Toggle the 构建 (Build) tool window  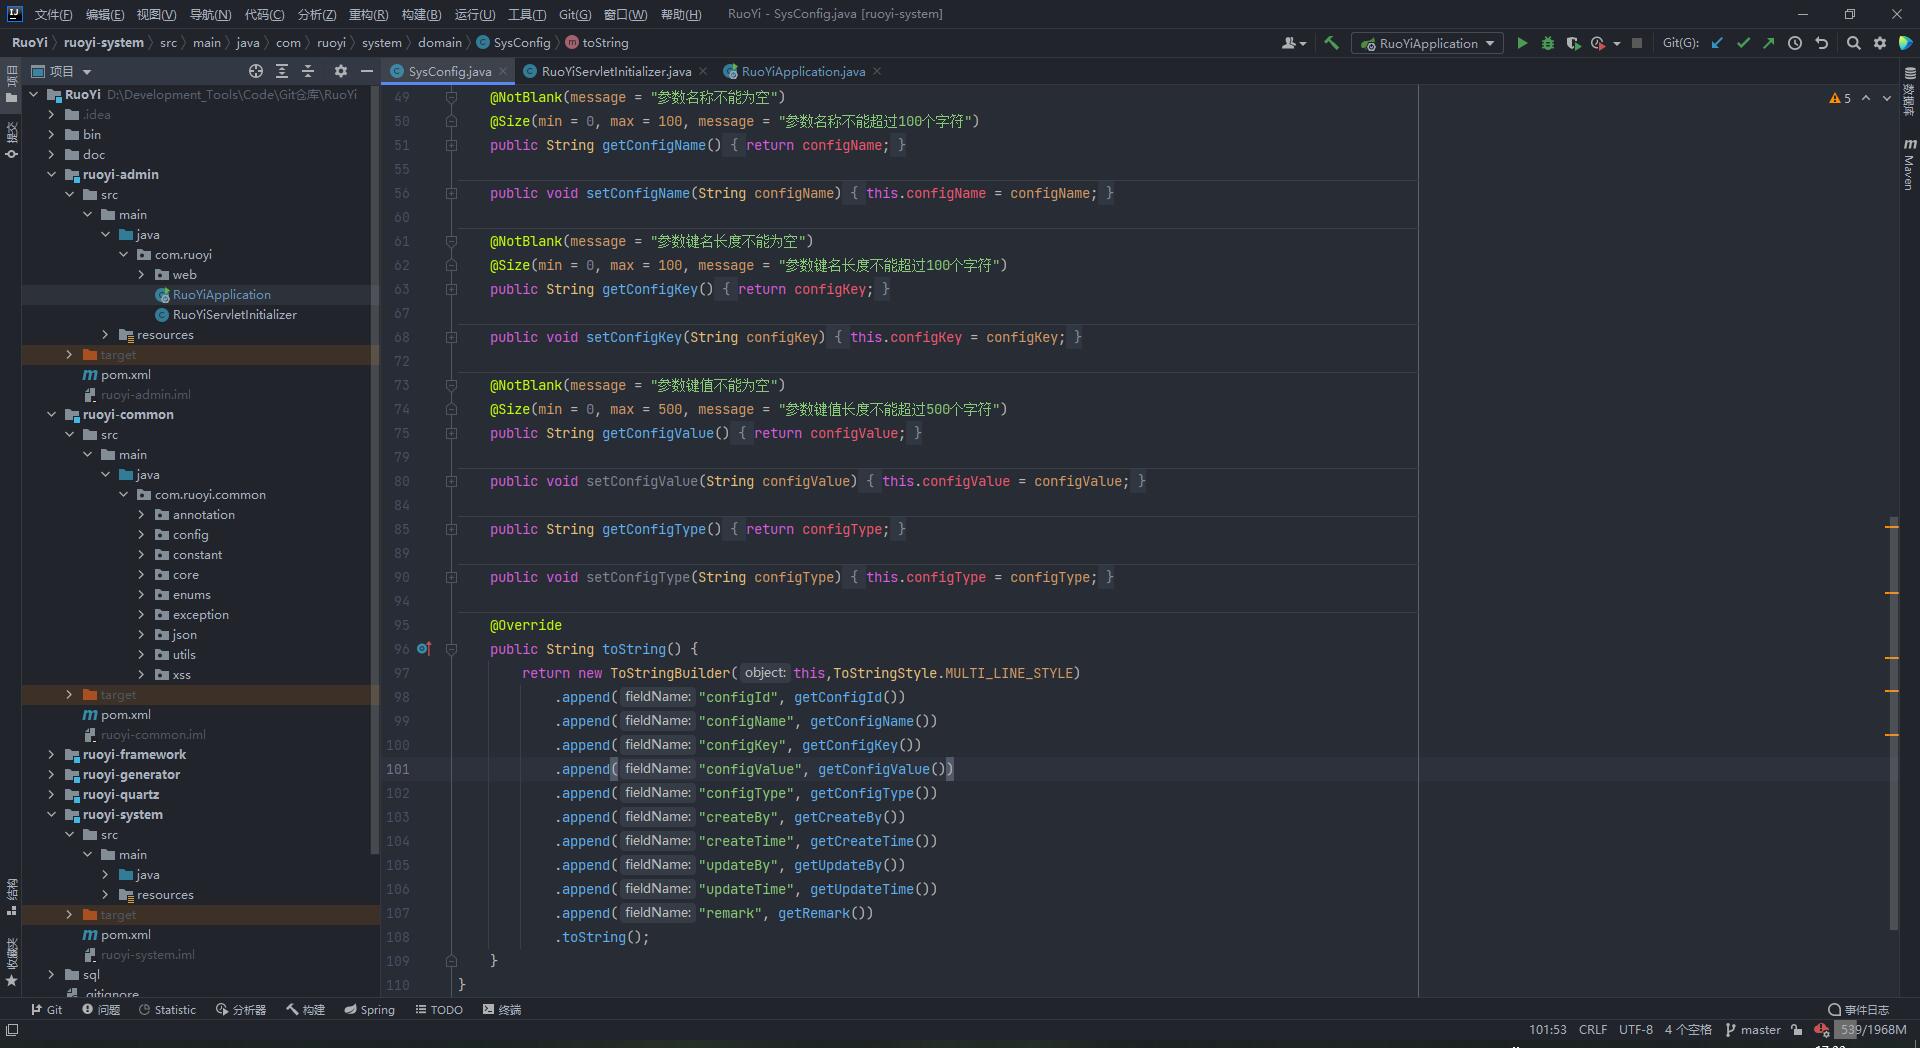[306, 1010]
